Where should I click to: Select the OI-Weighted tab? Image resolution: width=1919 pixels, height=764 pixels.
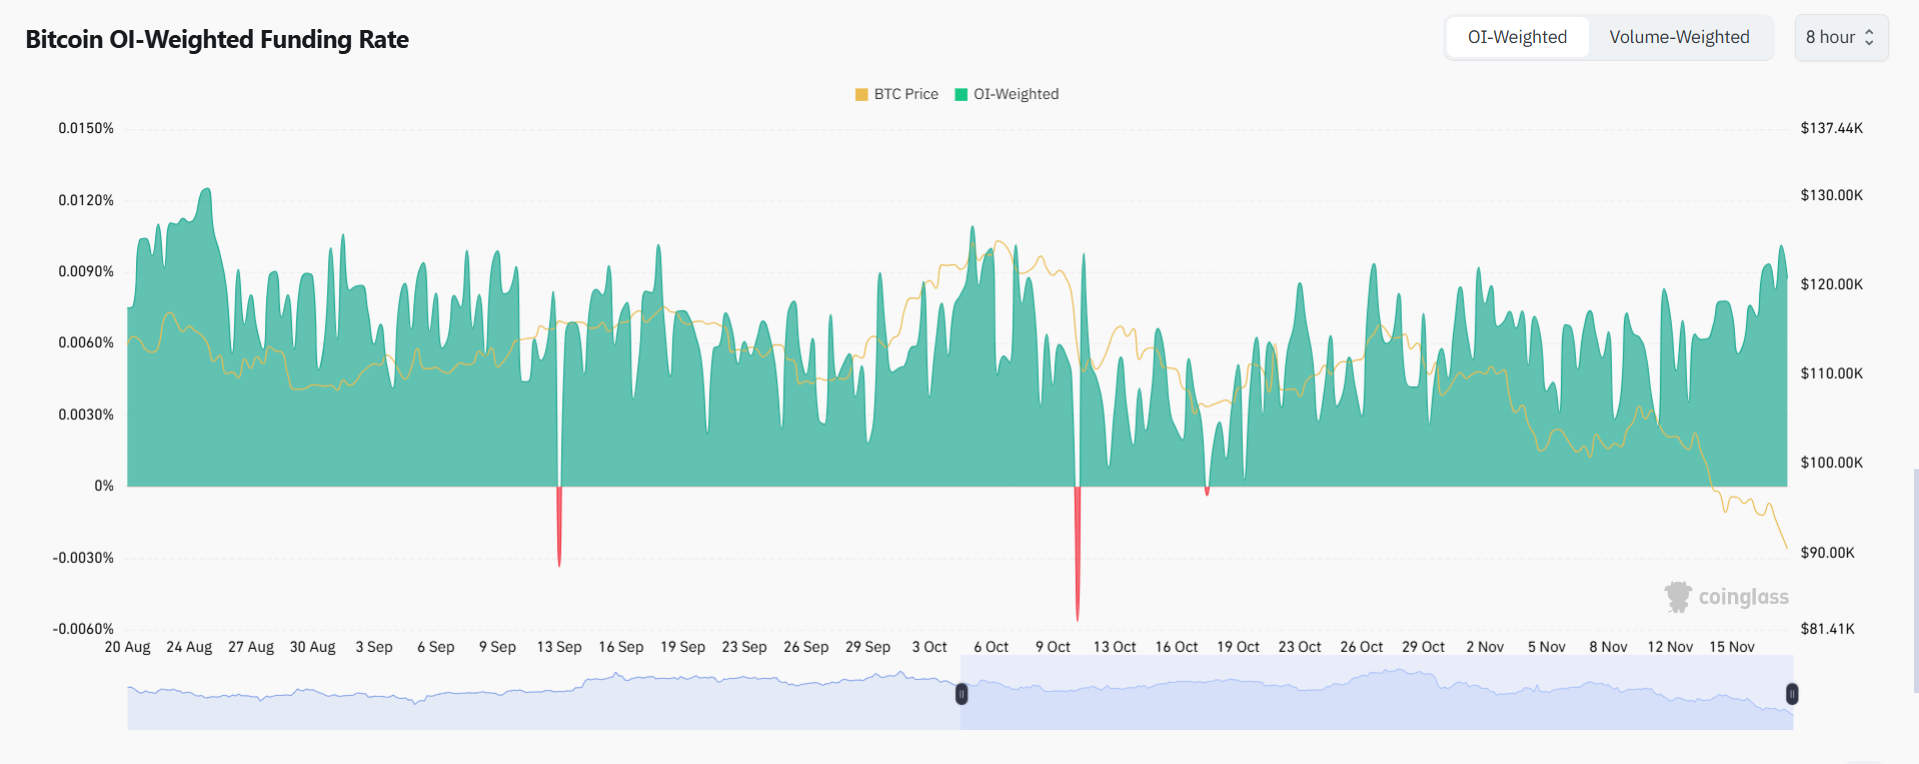click(1517, 37)
